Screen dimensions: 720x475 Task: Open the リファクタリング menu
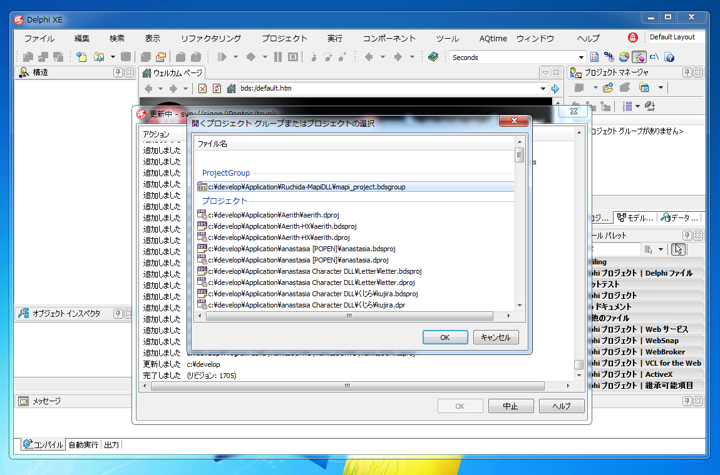point(210,38)
